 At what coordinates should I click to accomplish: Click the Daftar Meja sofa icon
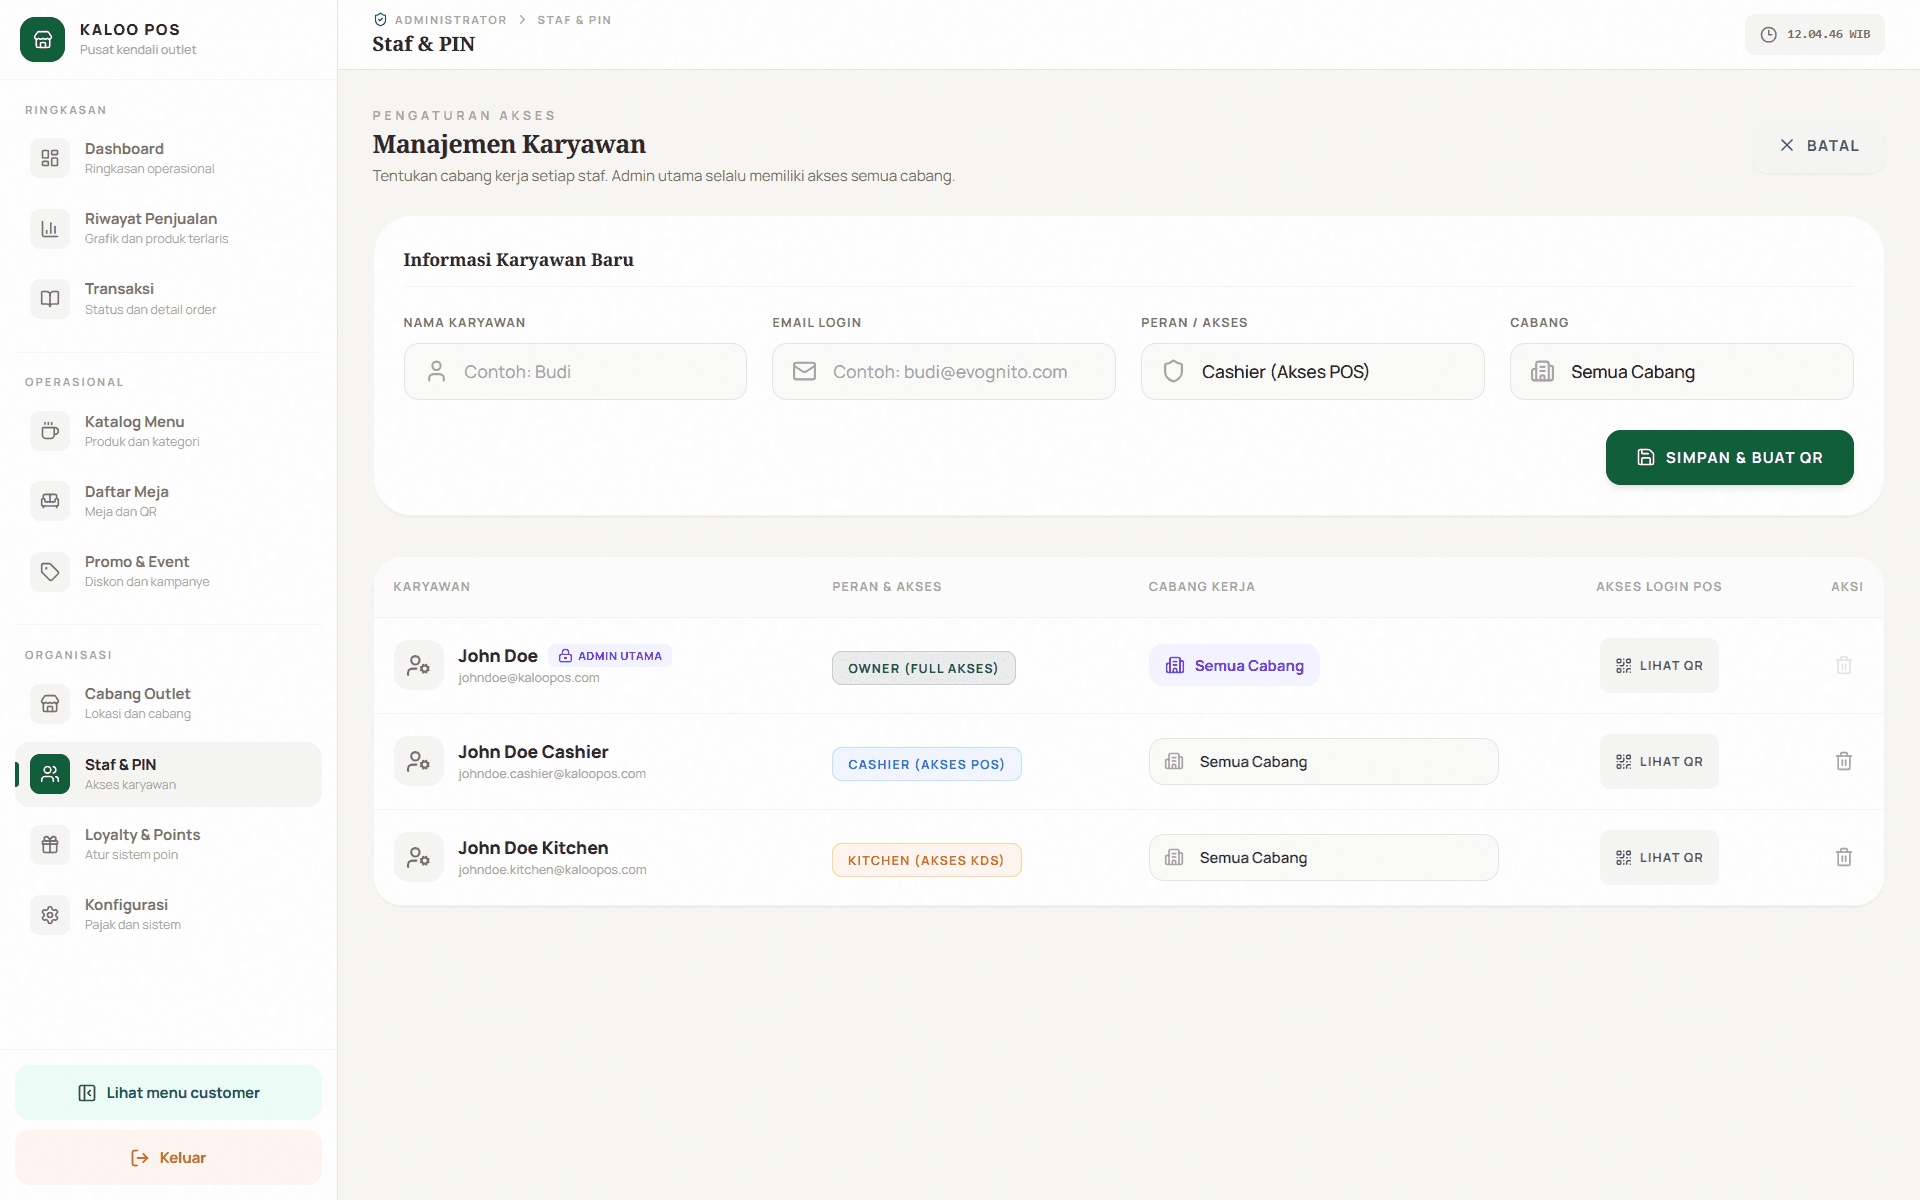(50, 501)
